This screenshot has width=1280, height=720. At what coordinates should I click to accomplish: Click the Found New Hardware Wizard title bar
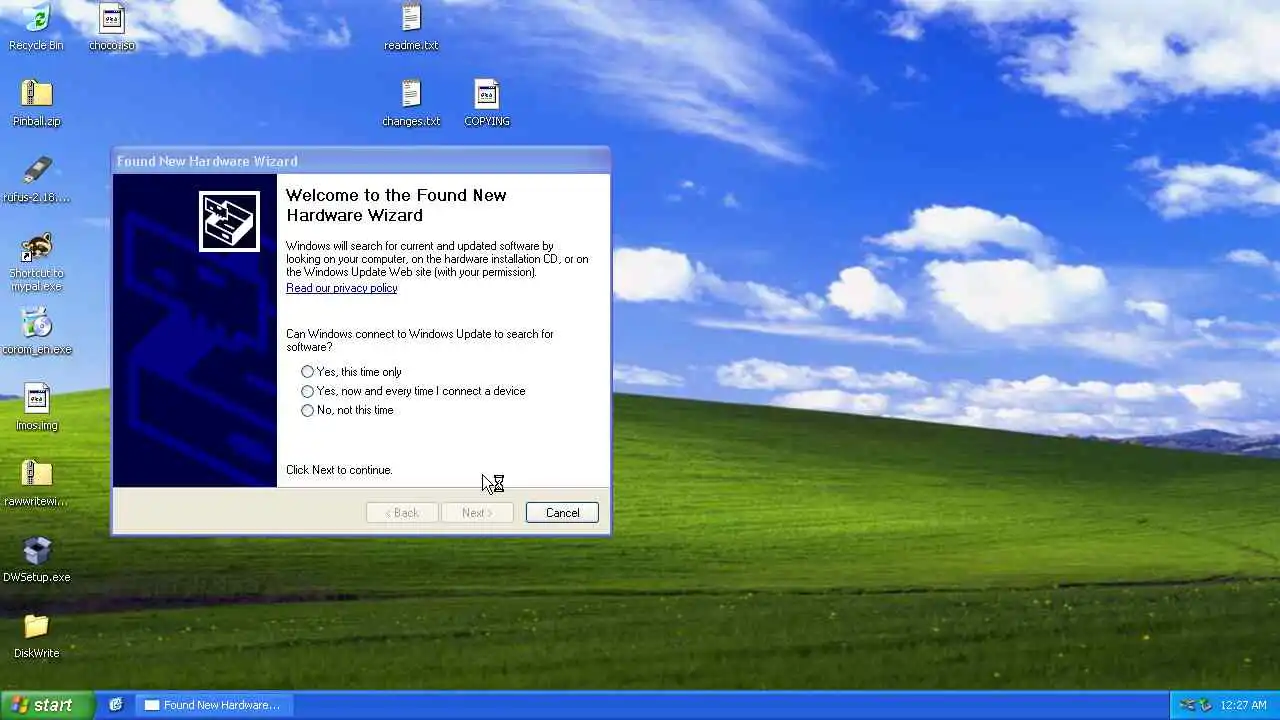tap(361, 161)
